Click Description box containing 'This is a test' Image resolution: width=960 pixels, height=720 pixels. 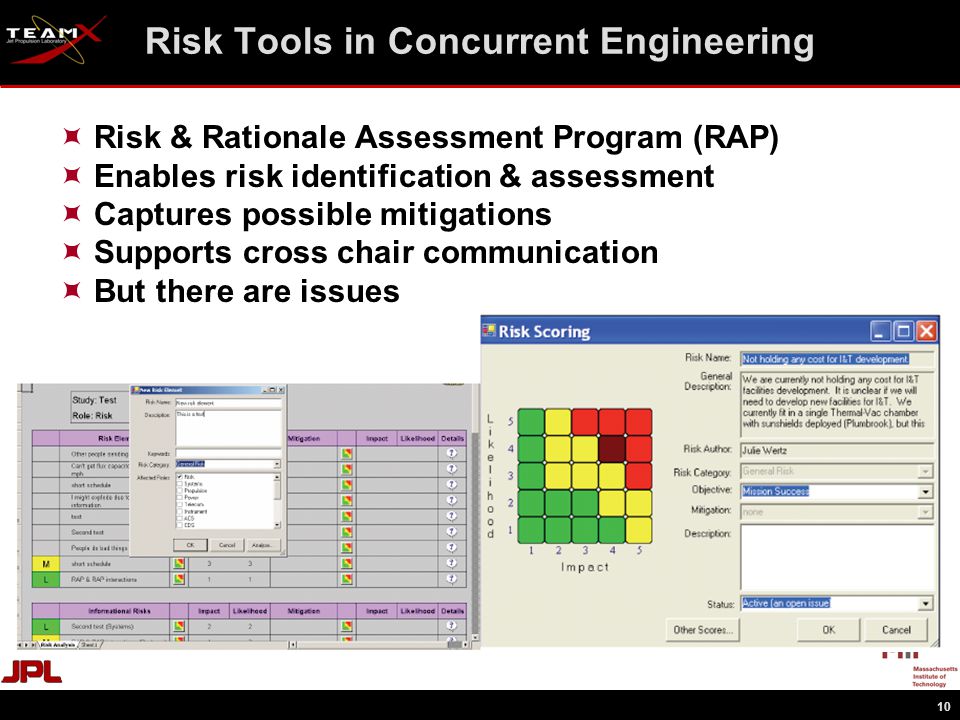coord(228,428)
